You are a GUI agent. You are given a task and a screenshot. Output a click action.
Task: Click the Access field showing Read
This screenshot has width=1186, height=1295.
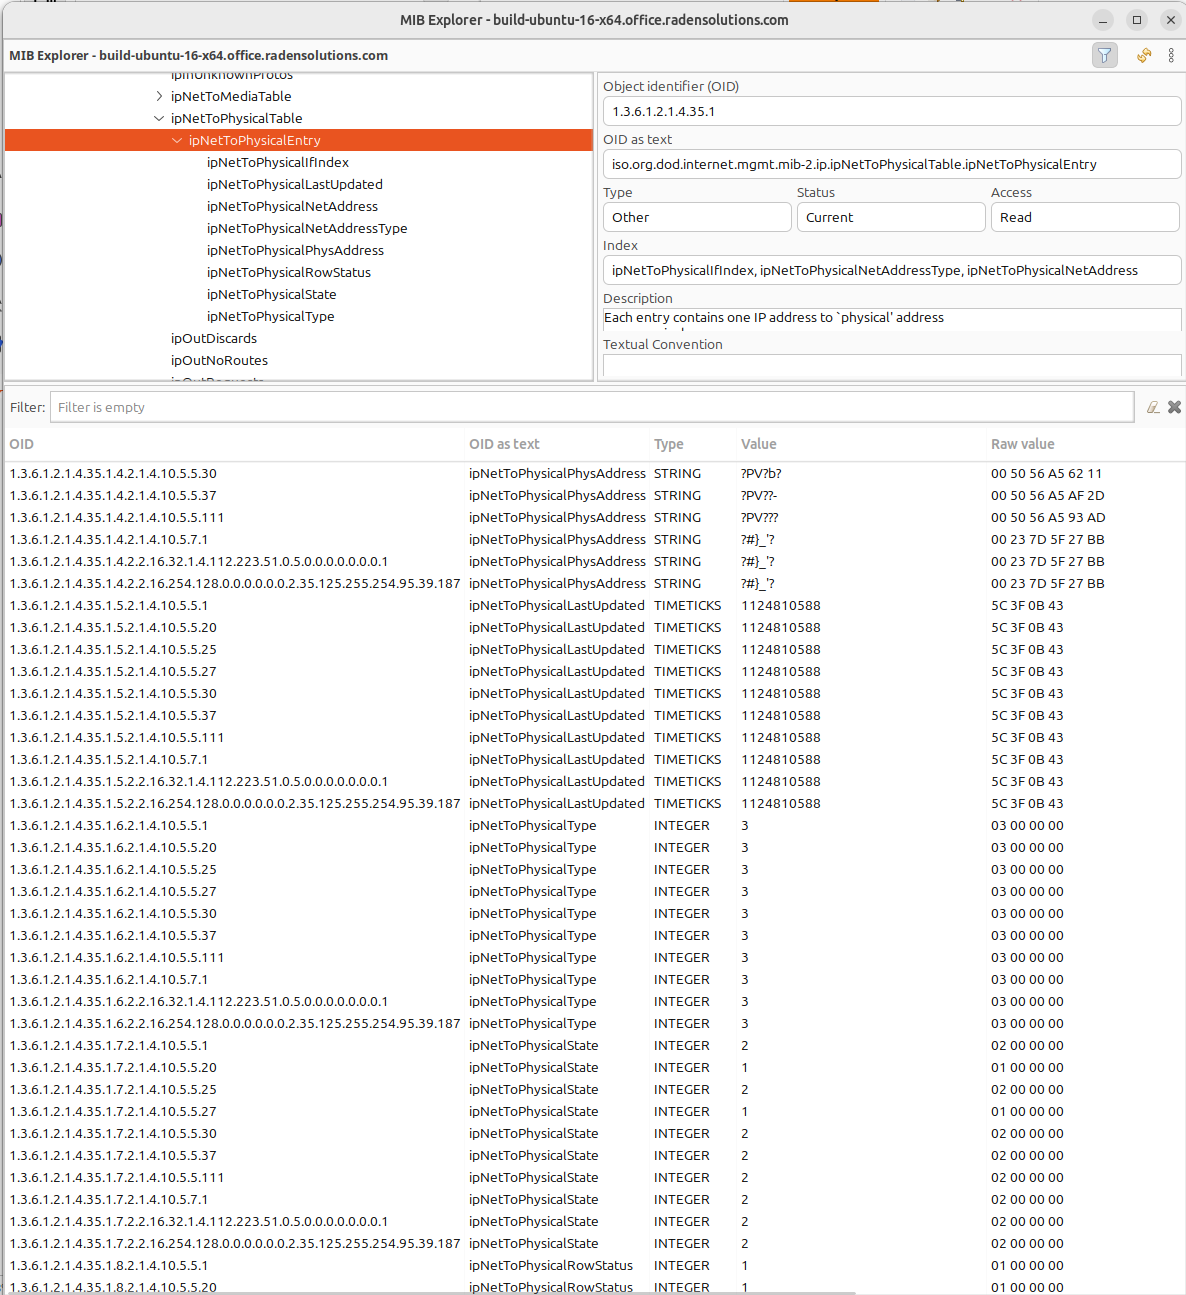[x=1085, y=217]
